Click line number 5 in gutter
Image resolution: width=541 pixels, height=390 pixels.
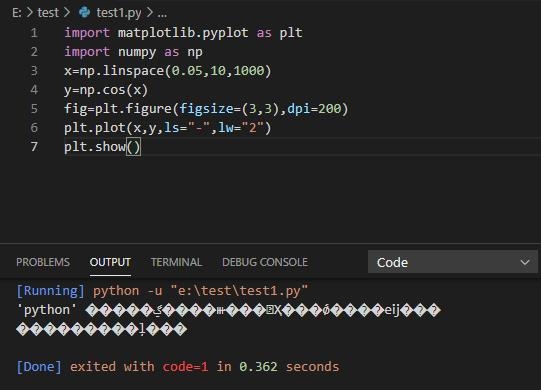tap(34, 109)
